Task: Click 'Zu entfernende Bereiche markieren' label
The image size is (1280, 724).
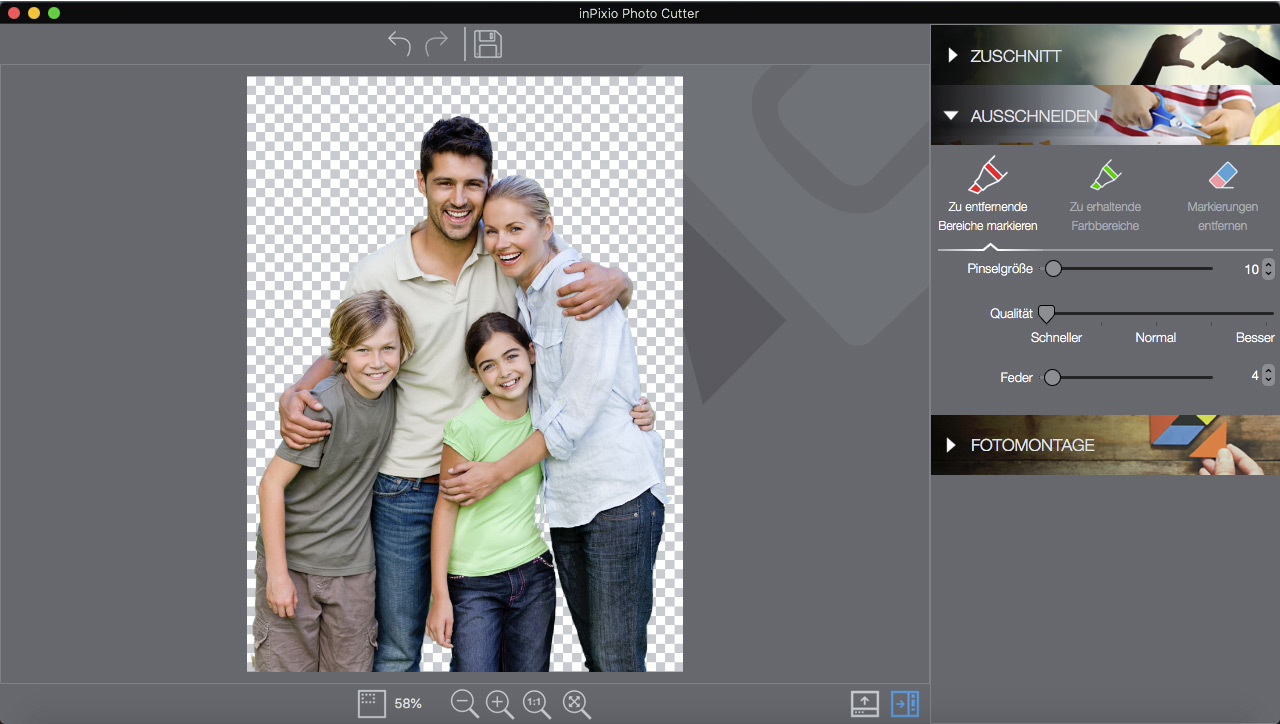Action: coord(988,216)
